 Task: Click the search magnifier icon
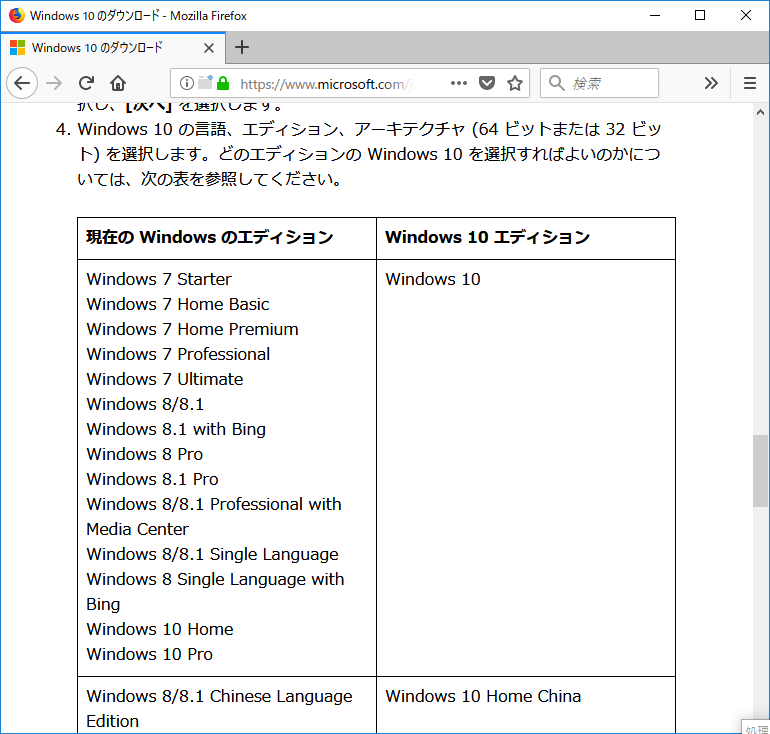556,83
